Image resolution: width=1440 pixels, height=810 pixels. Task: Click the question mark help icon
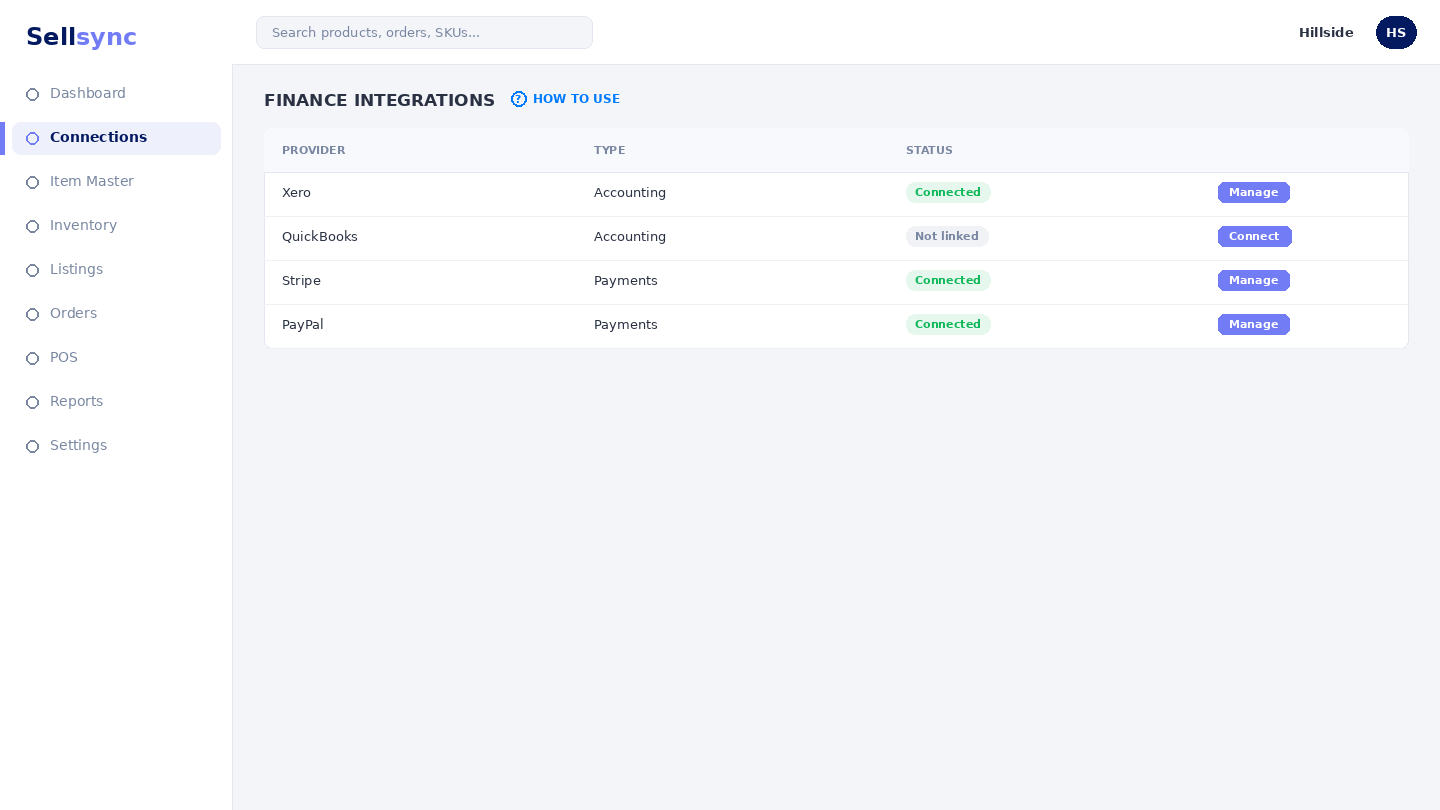pyautogui.click(x=519, y=99)
